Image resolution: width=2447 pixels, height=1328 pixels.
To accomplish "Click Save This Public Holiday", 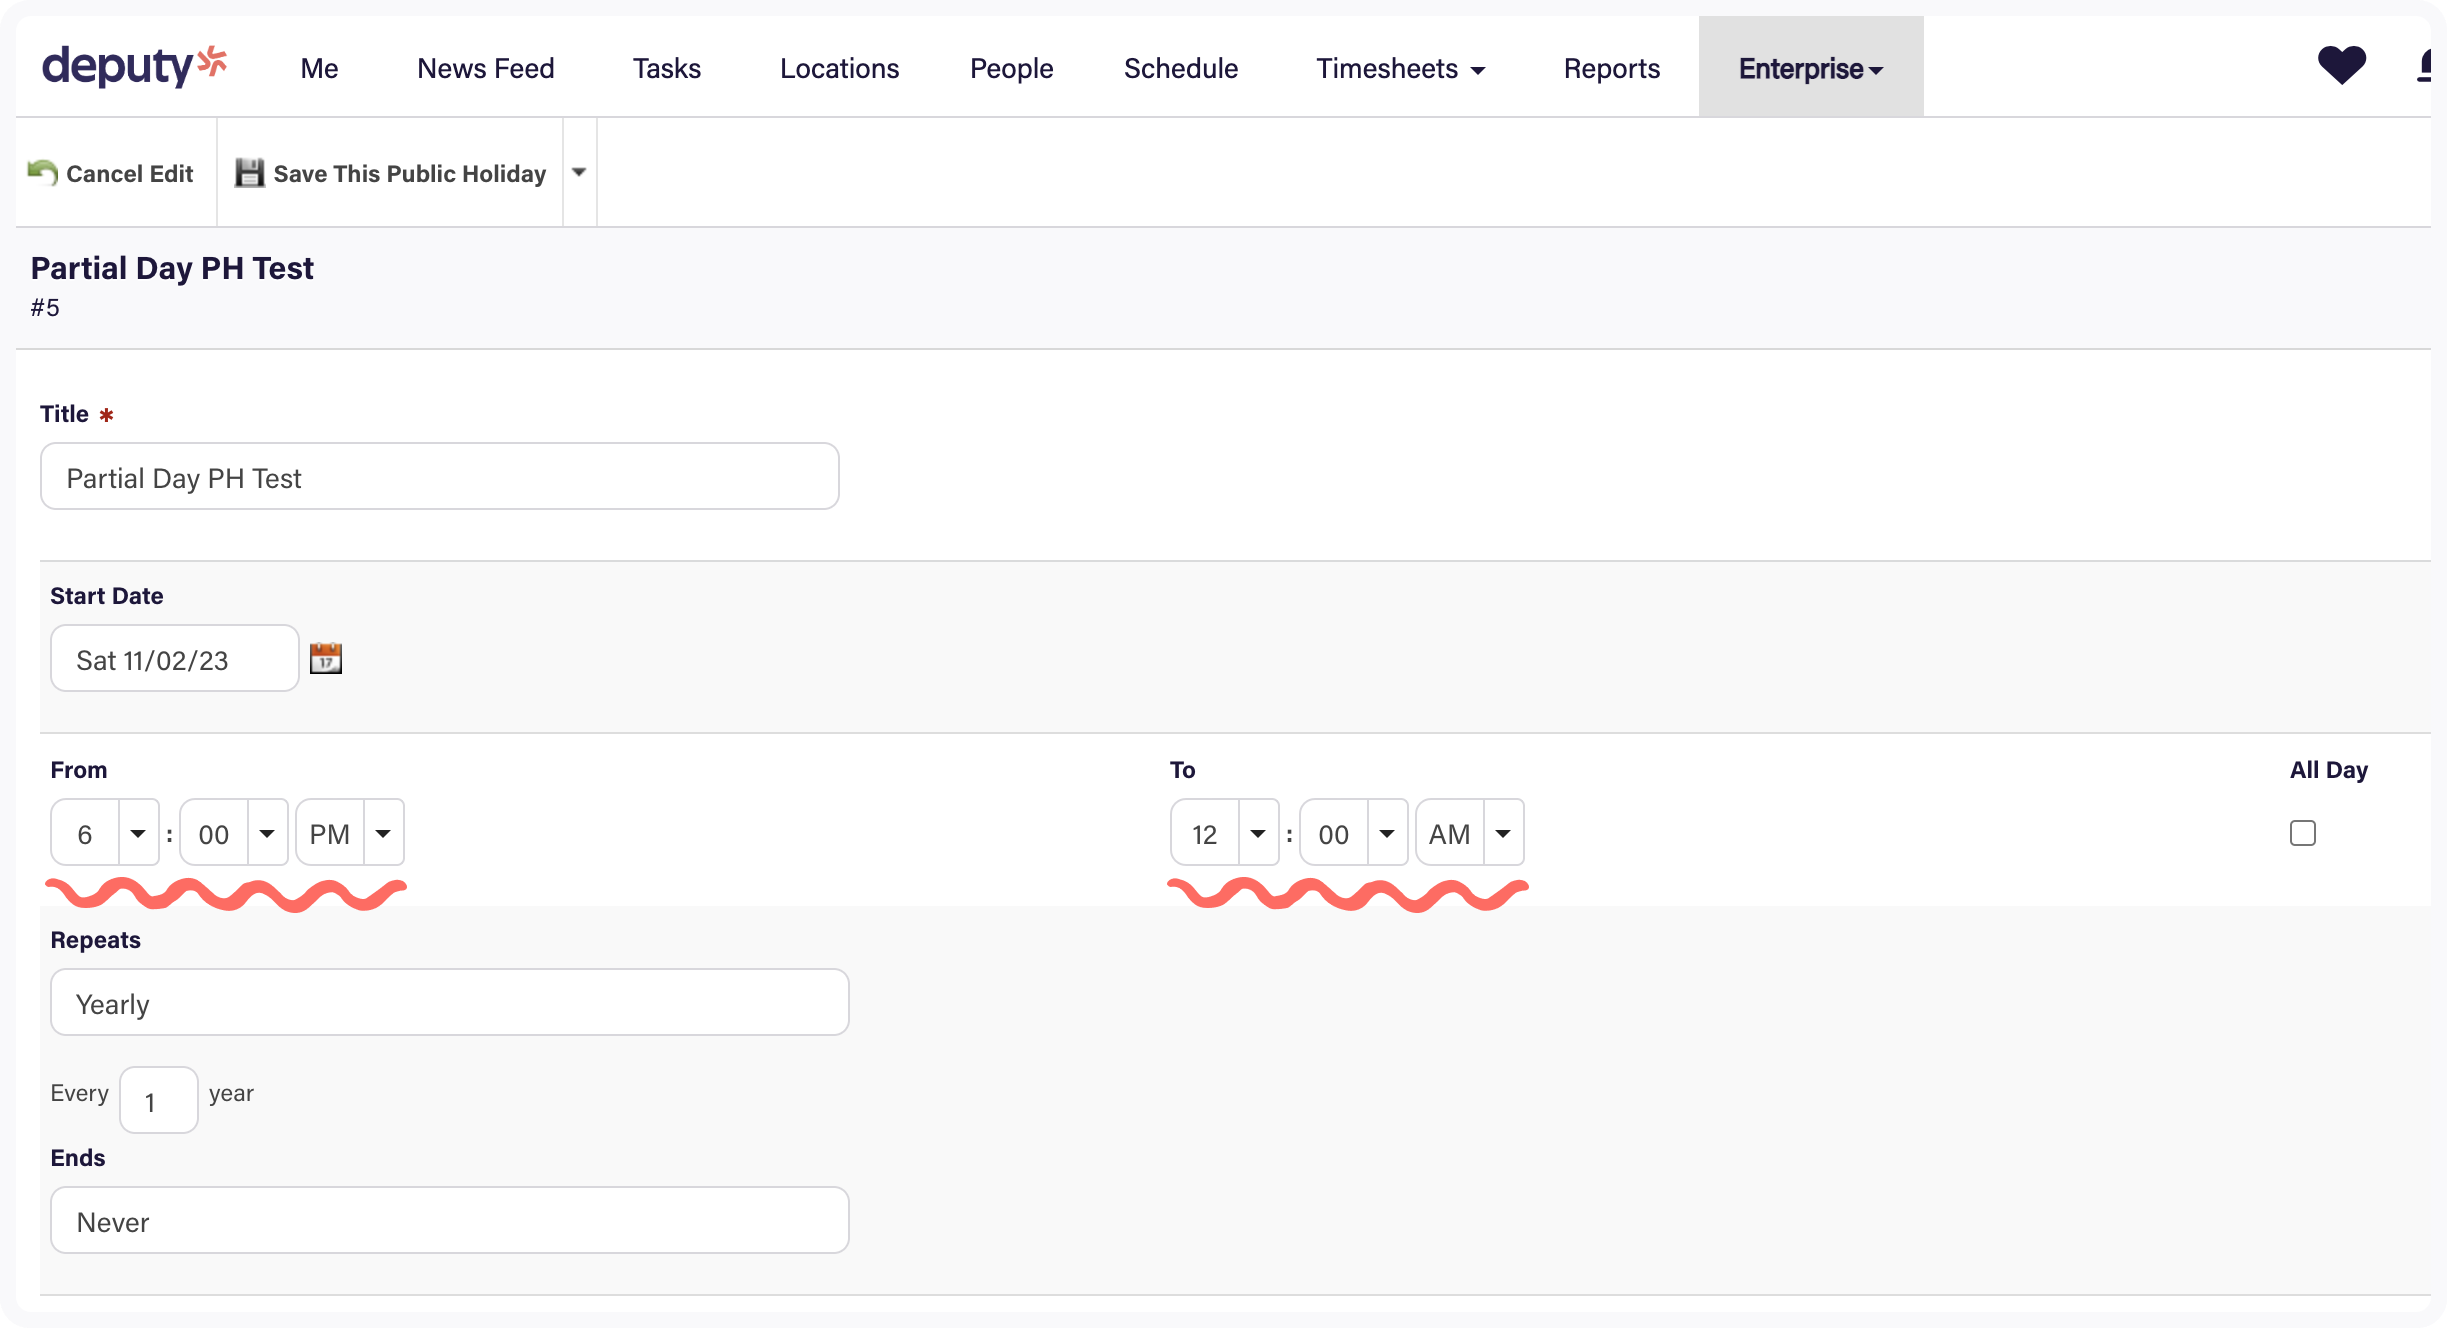I will [x=391, y=173].
